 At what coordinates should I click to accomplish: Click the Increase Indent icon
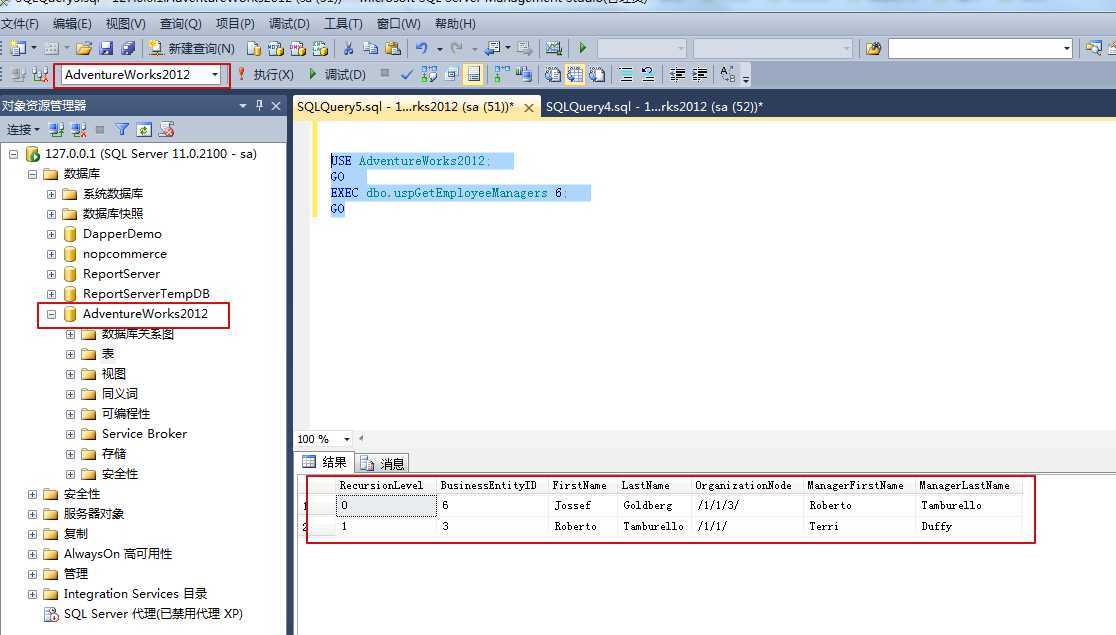[700, 74]
